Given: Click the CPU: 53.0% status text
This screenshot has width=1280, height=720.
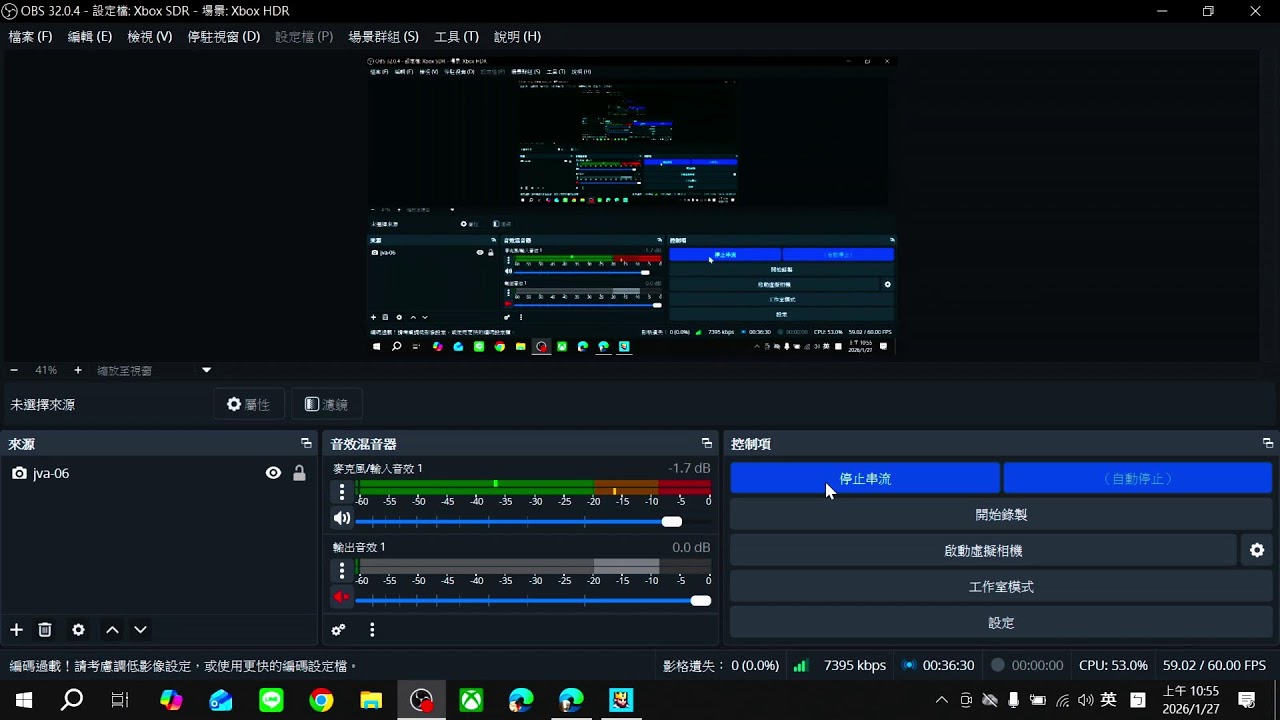Looking at the screenshot, I should click(1113, 665).
